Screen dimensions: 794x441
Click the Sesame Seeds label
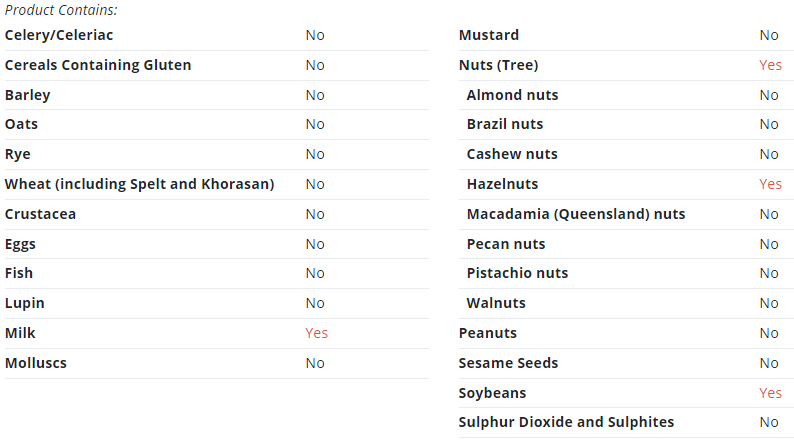[x=508, y=363]
